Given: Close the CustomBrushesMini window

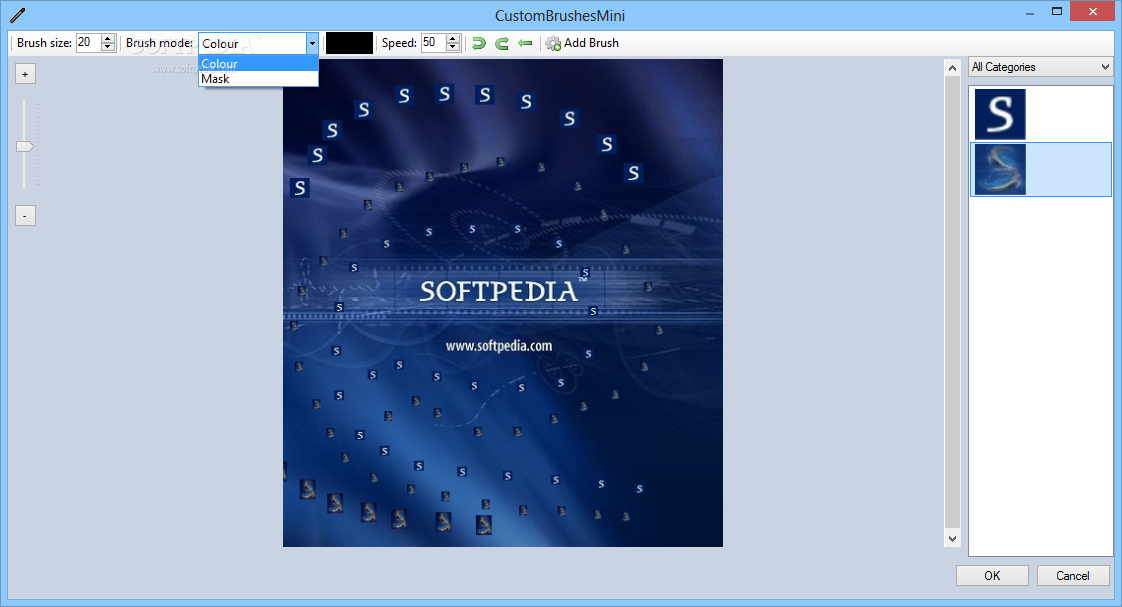Looking at the screenshot, I should 1092,11.
